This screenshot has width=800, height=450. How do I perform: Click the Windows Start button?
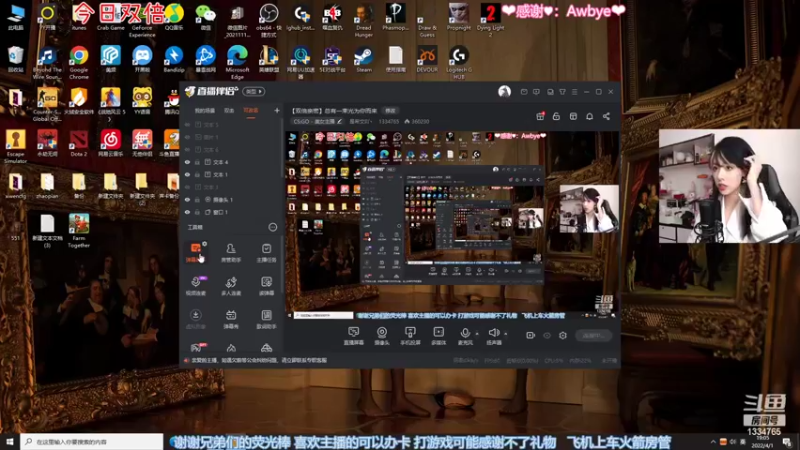(10, 441)
